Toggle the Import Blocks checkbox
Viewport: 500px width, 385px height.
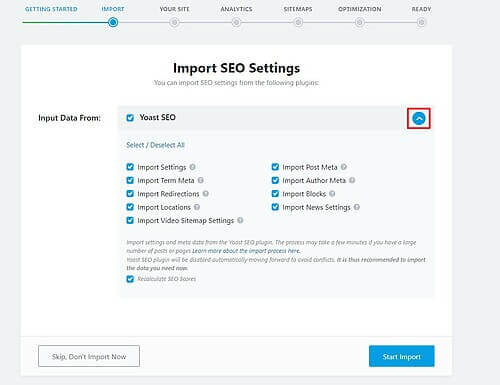pyautogui.click(x=275, y=194)
